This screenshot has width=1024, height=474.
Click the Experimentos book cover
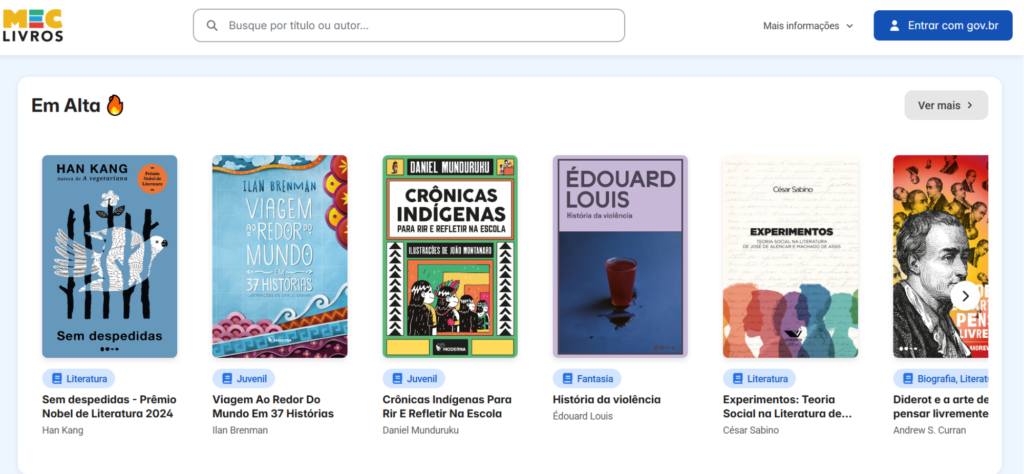click(x=790, y=256)
